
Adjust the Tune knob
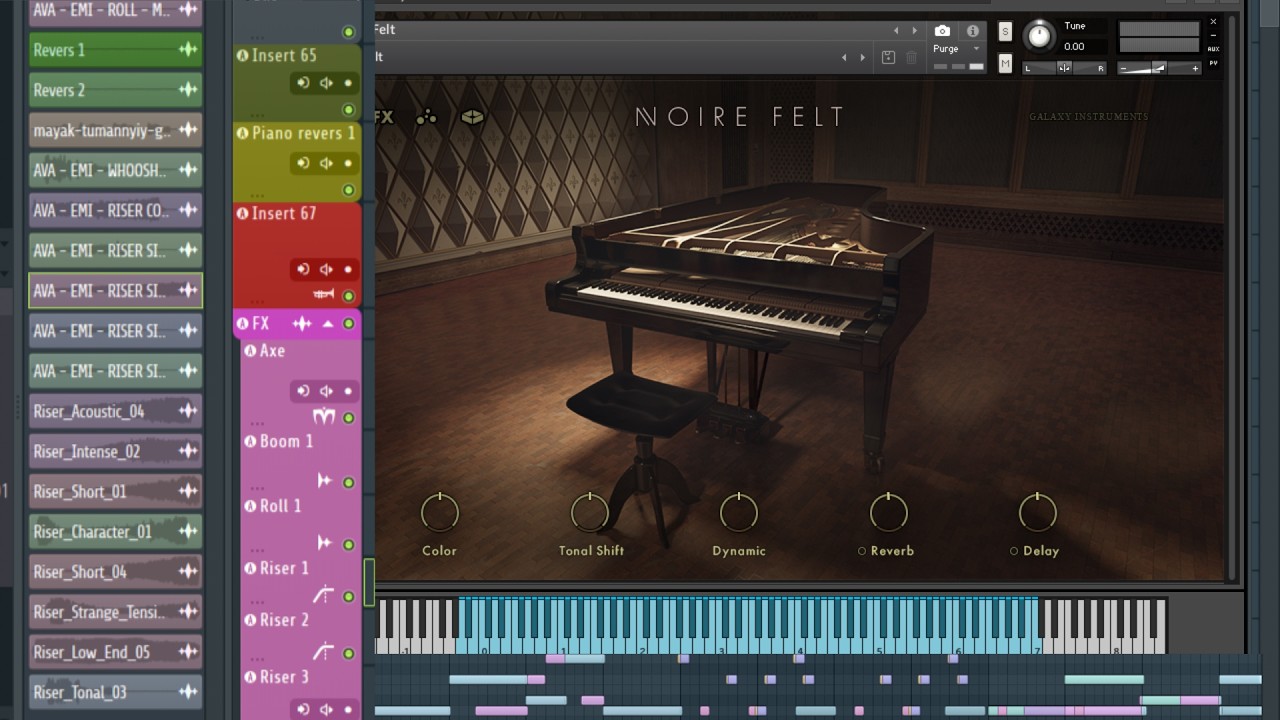point(1040,36)
